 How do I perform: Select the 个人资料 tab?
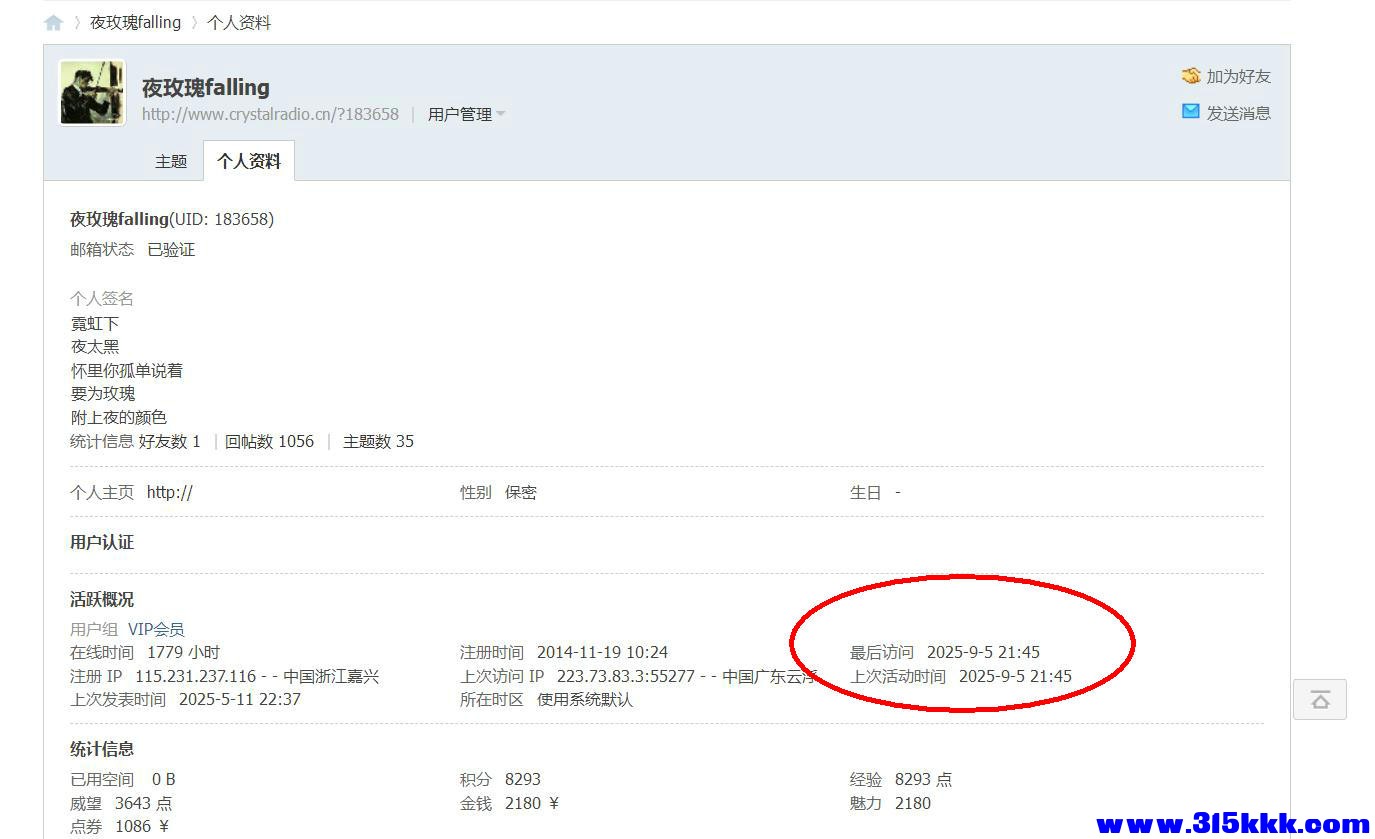[x=249, y=161]
